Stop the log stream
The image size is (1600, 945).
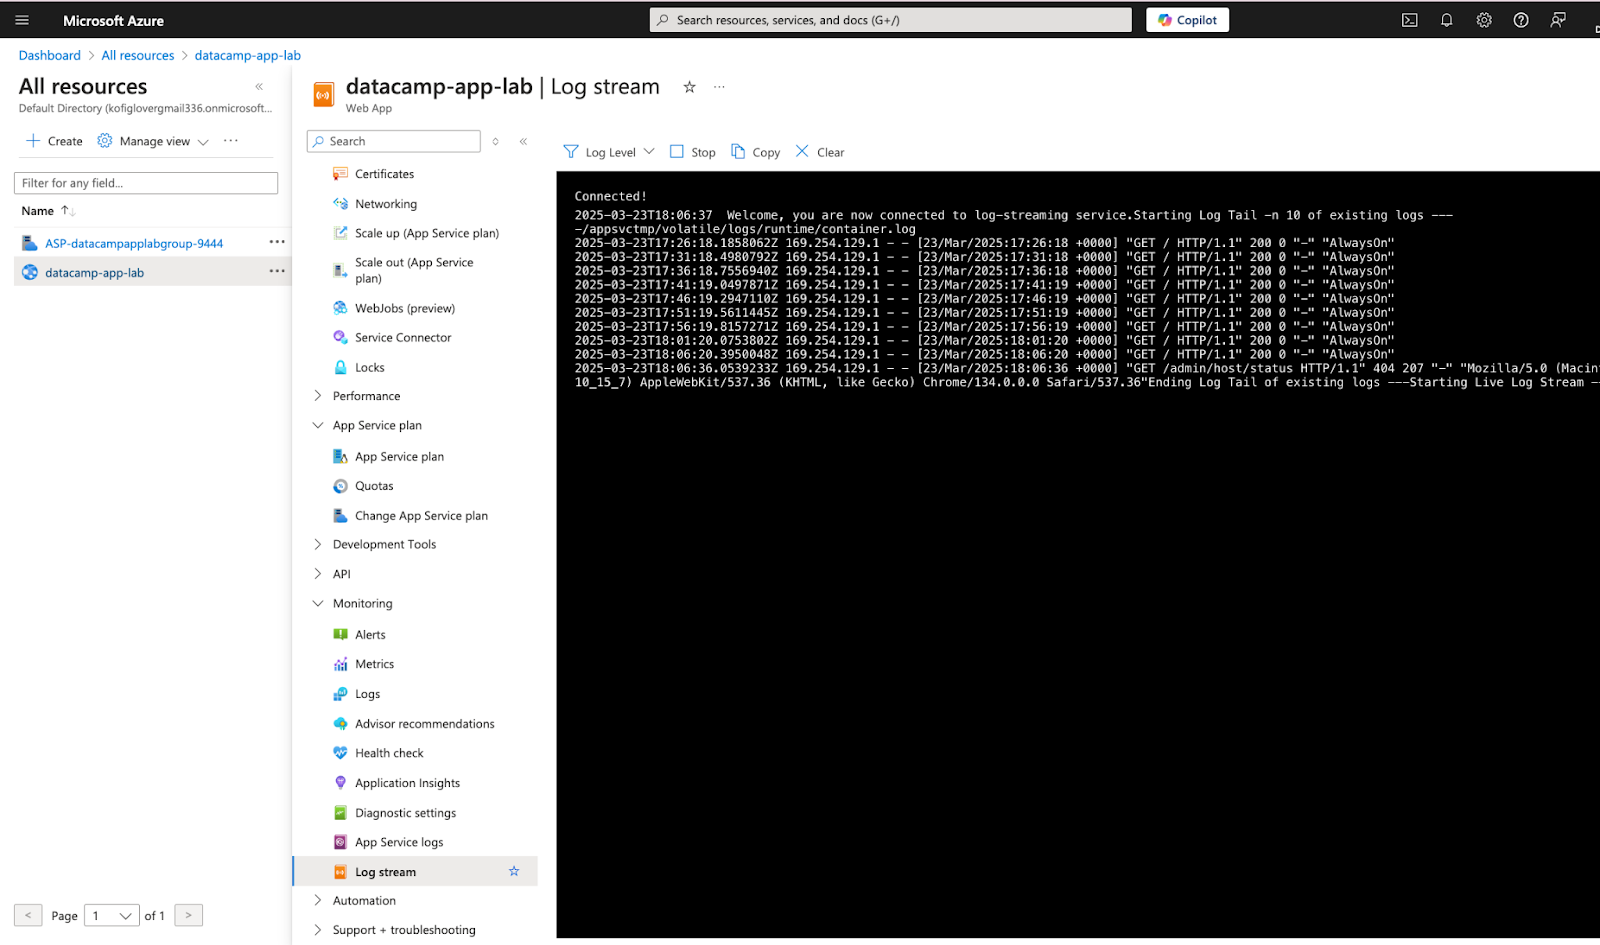(693, 152)
